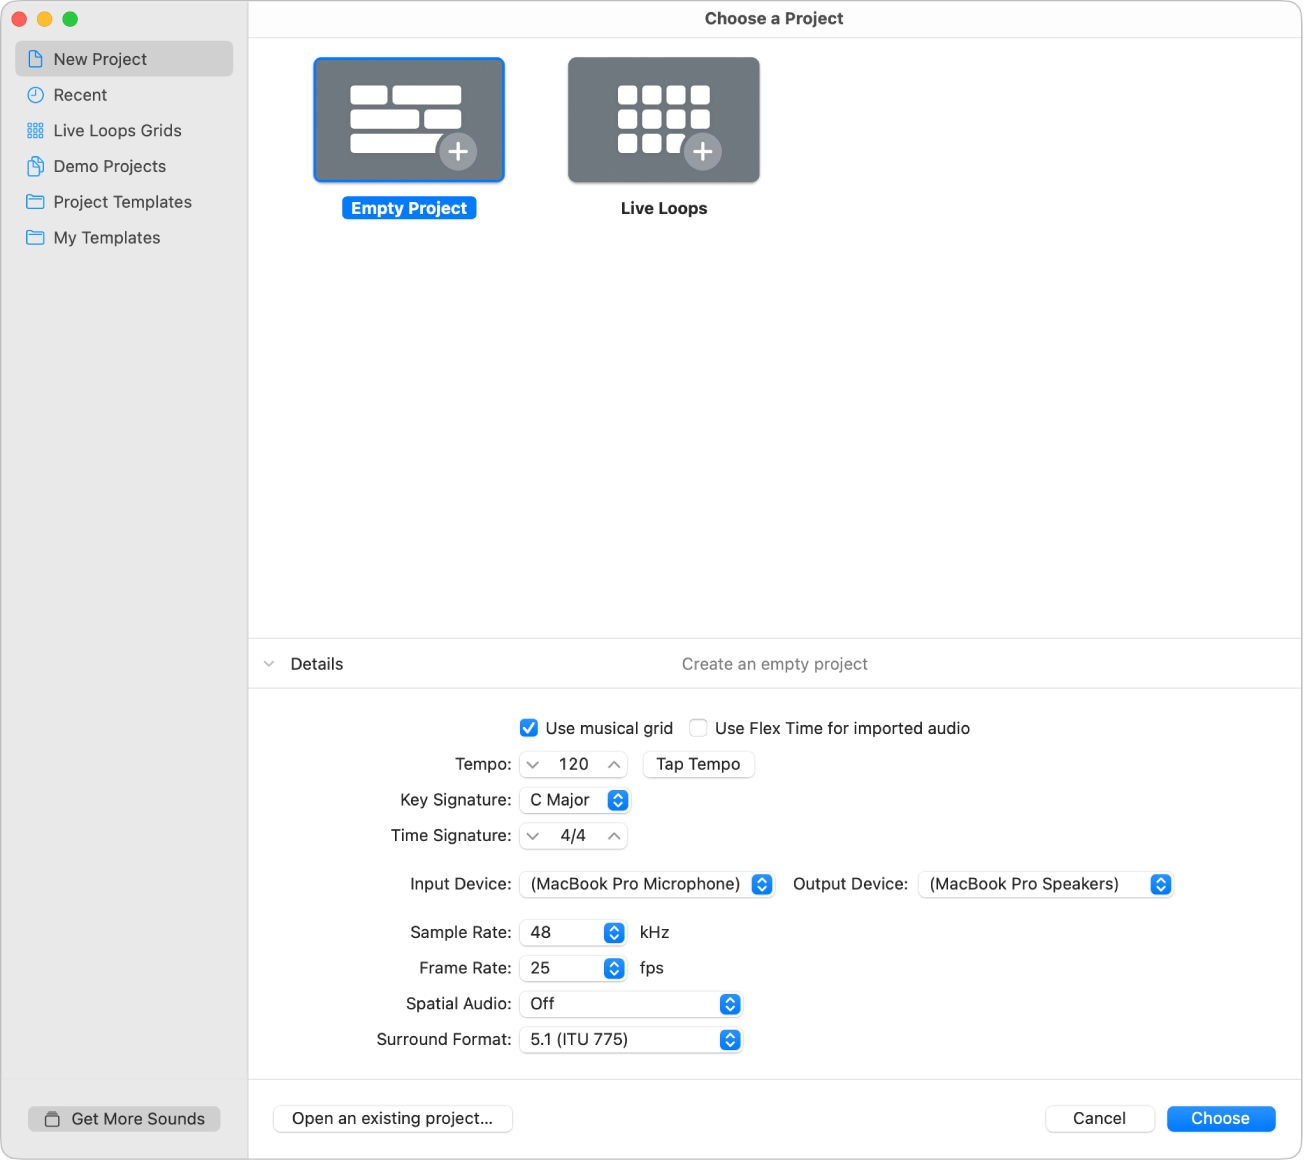
Task: Click the tempo value 120 field
Action: [574, 765]
